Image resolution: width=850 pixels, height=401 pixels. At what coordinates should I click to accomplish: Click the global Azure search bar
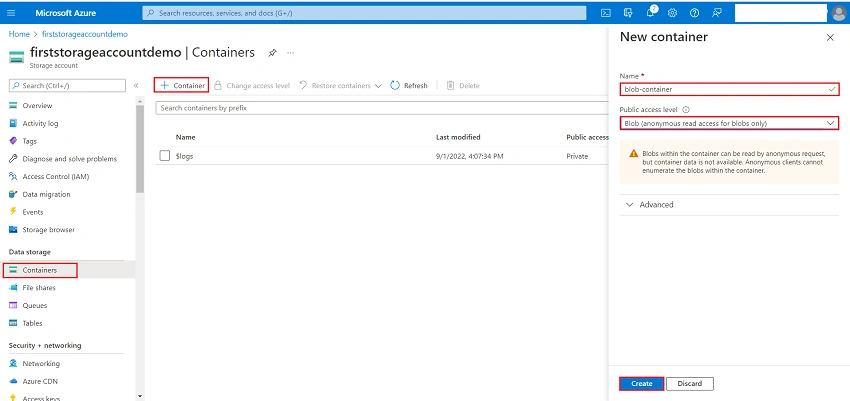[364, 13]
